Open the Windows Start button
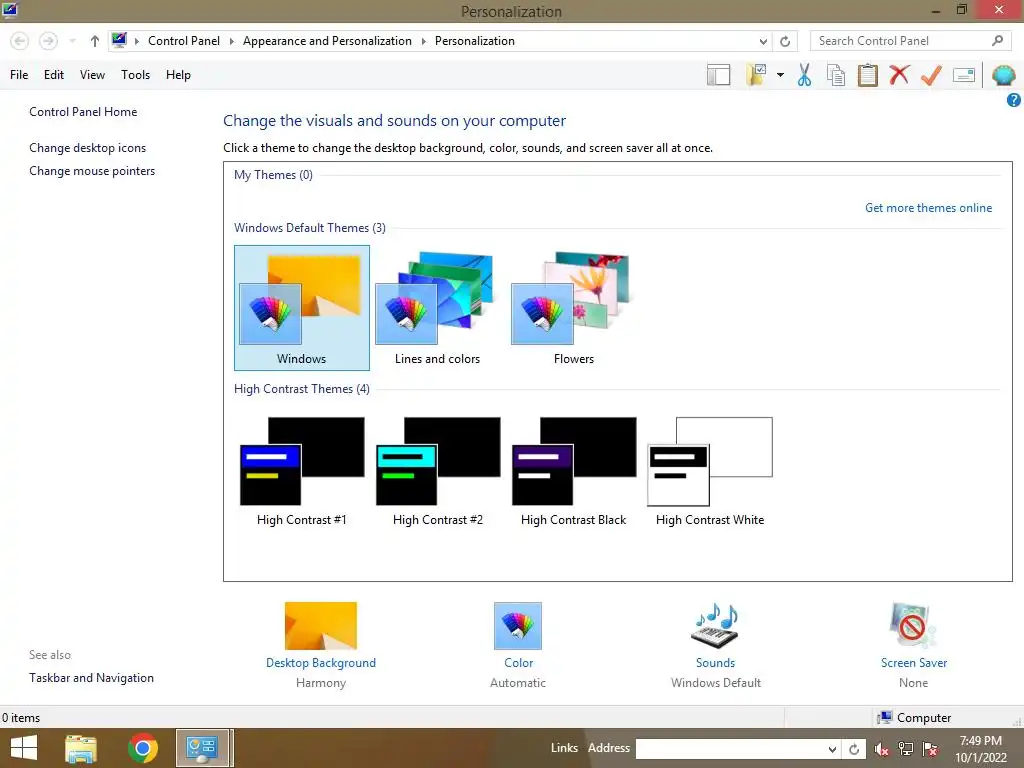 click(24, 748)
